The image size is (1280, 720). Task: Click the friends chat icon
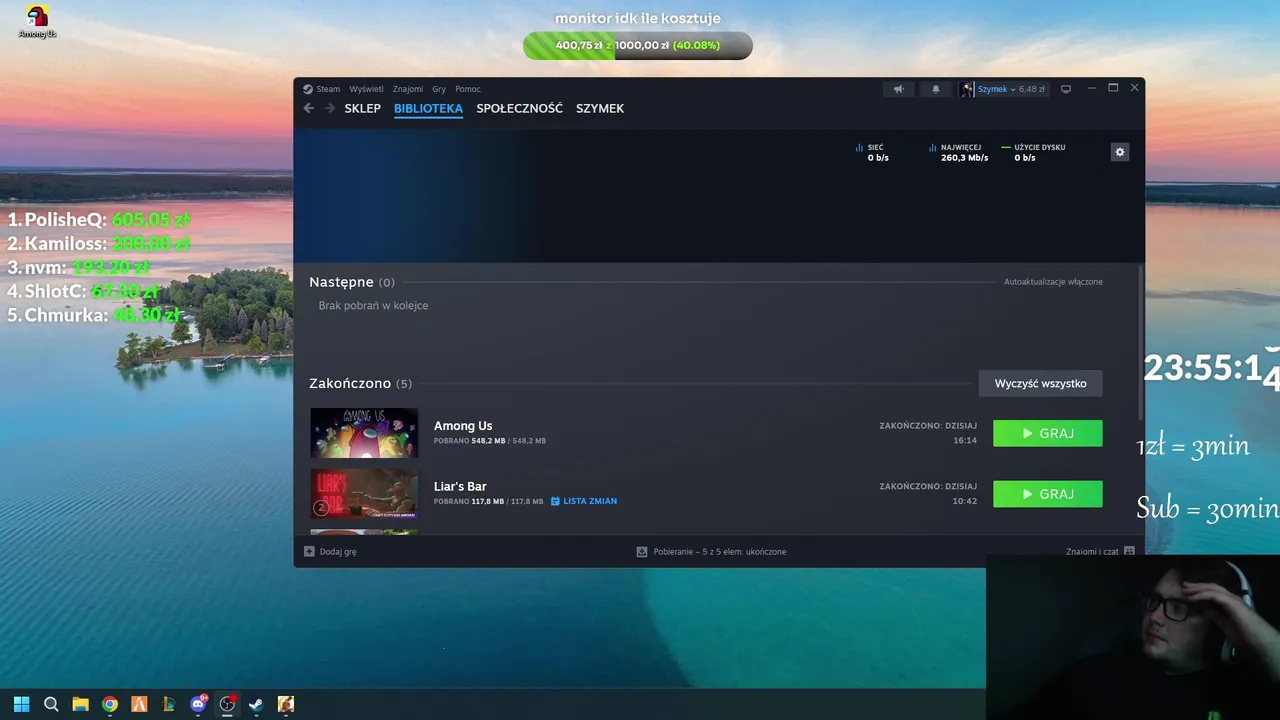(x=1129, y=551)
